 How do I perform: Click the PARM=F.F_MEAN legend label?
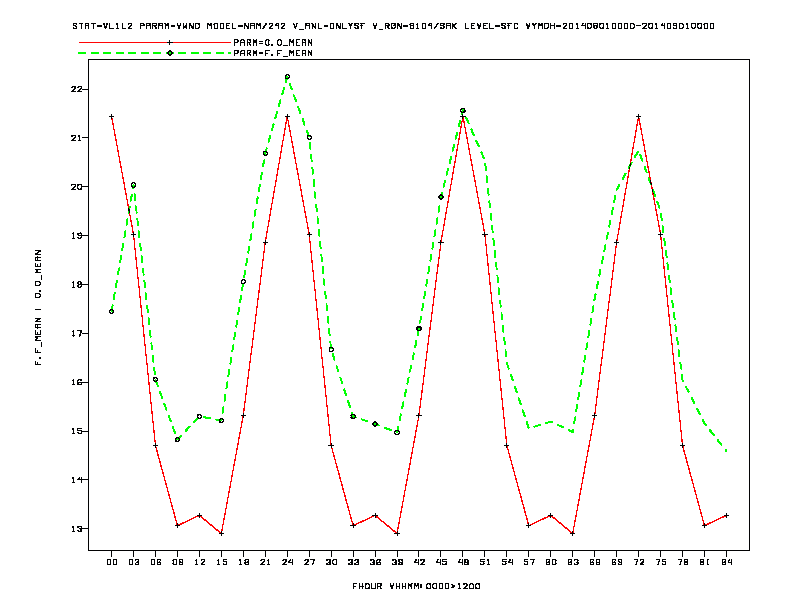coord(273,53)
